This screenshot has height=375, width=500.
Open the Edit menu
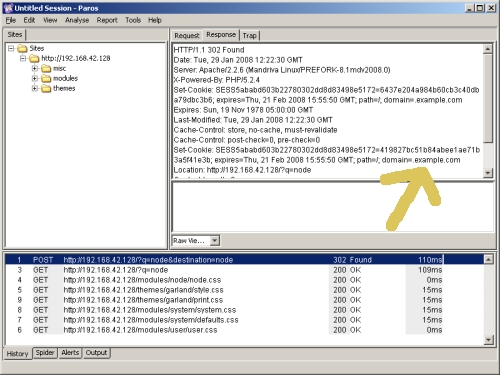click(x=29, y=20)
